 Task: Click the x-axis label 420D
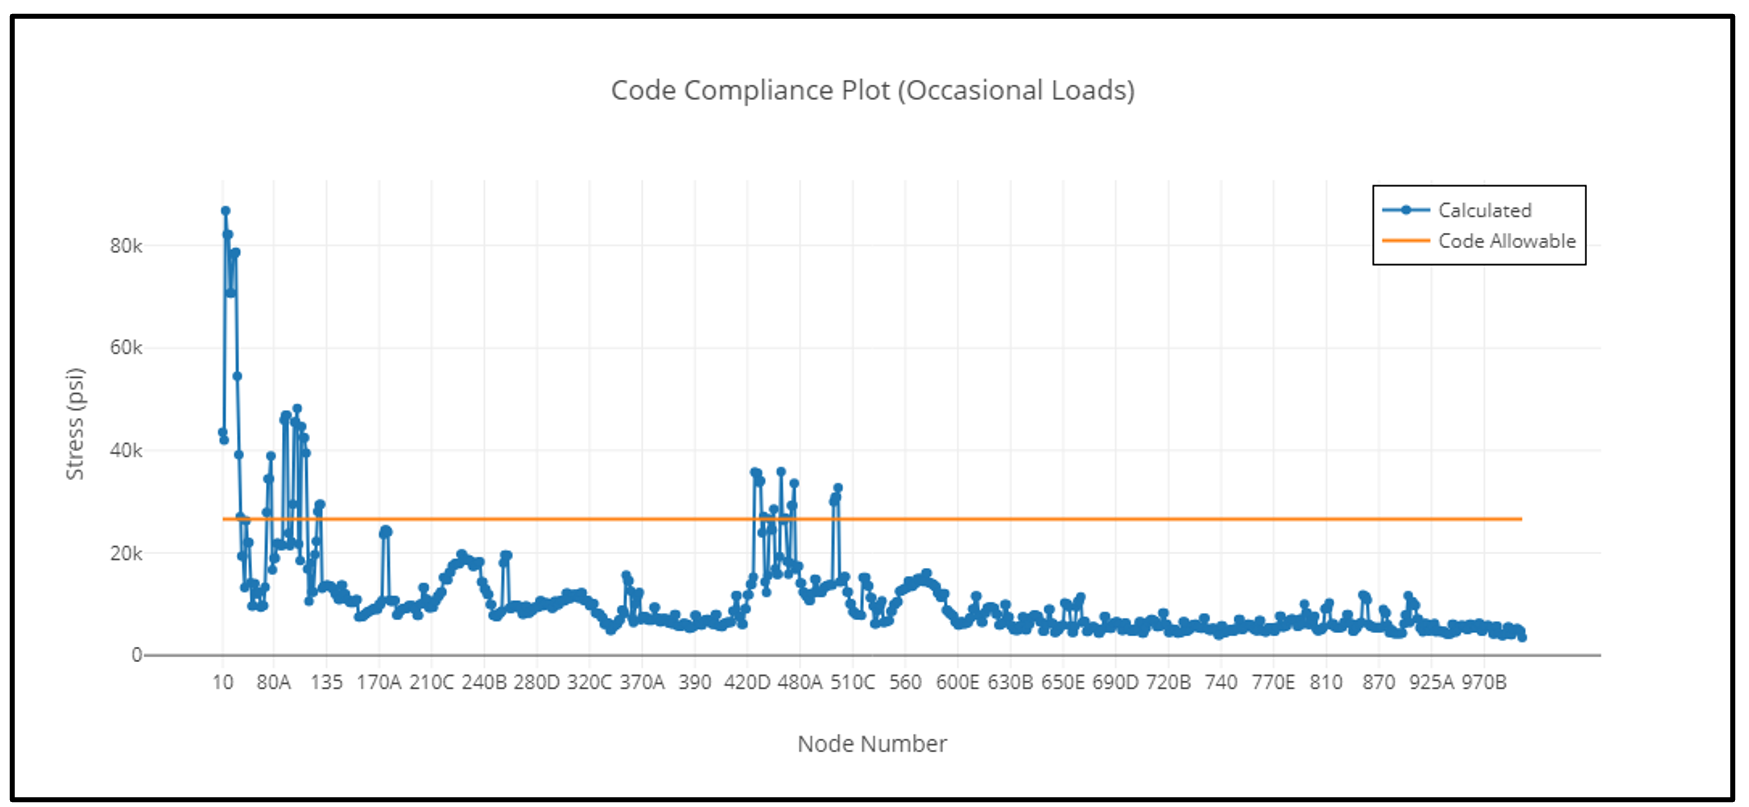747,682
